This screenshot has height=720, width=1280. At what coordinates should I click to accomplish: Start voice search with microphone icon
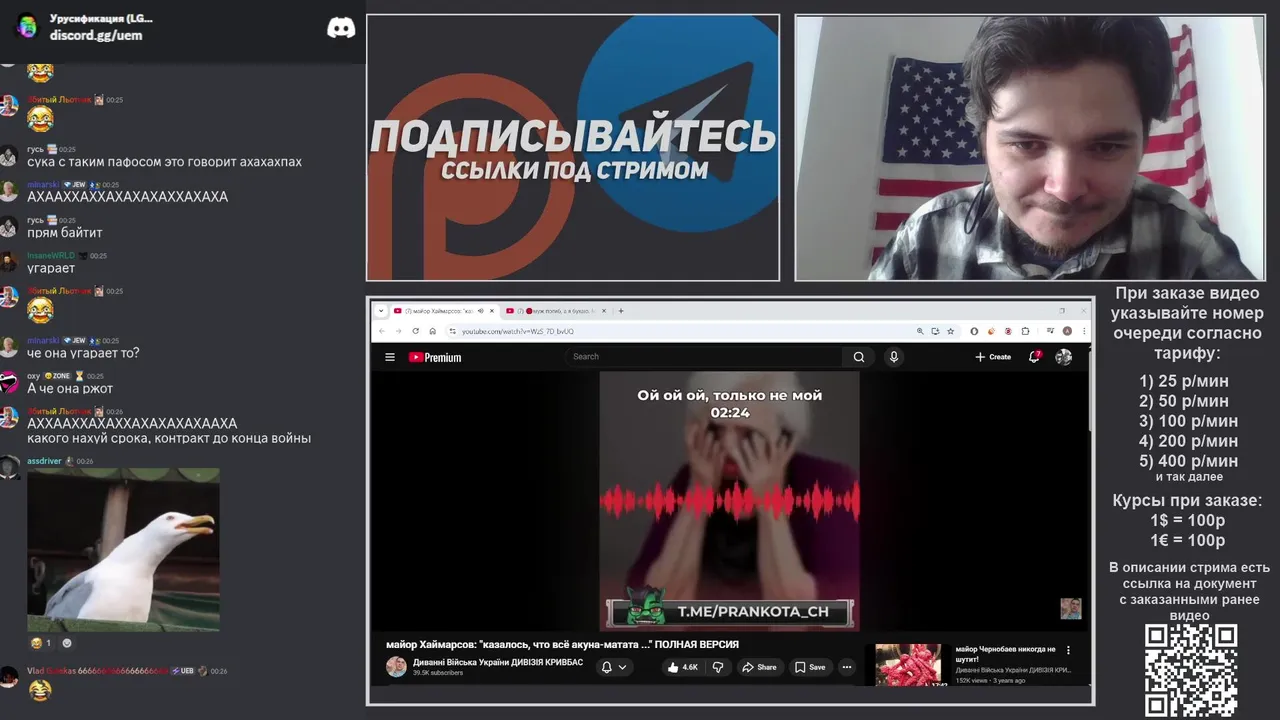(x=894, y=357)
